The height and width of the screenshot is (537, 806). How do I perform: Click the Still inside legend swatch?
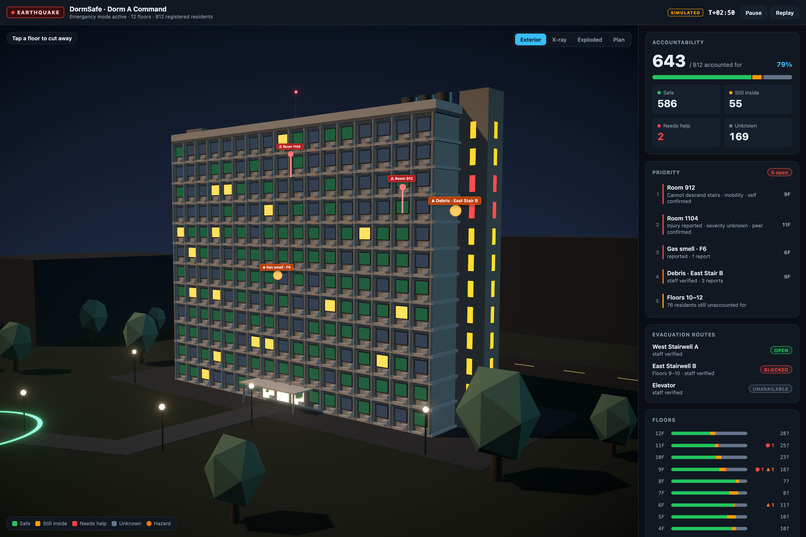point(38,524)
